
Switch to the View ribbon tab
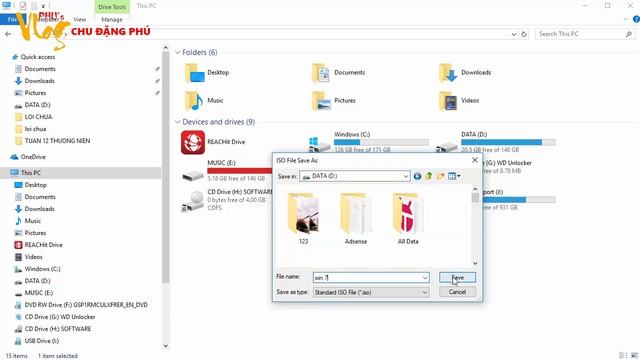point(80,19)
